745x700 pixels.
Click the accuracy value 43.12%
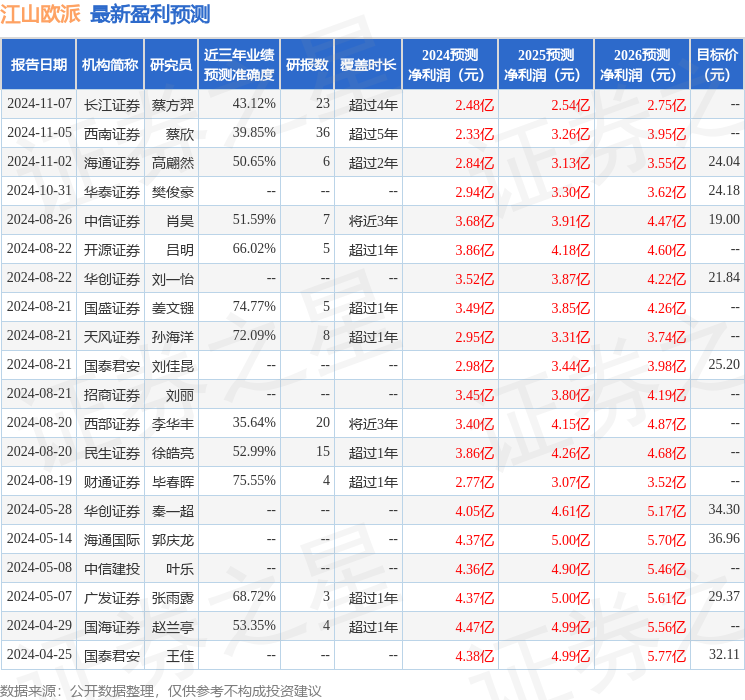tap(254, 104)
